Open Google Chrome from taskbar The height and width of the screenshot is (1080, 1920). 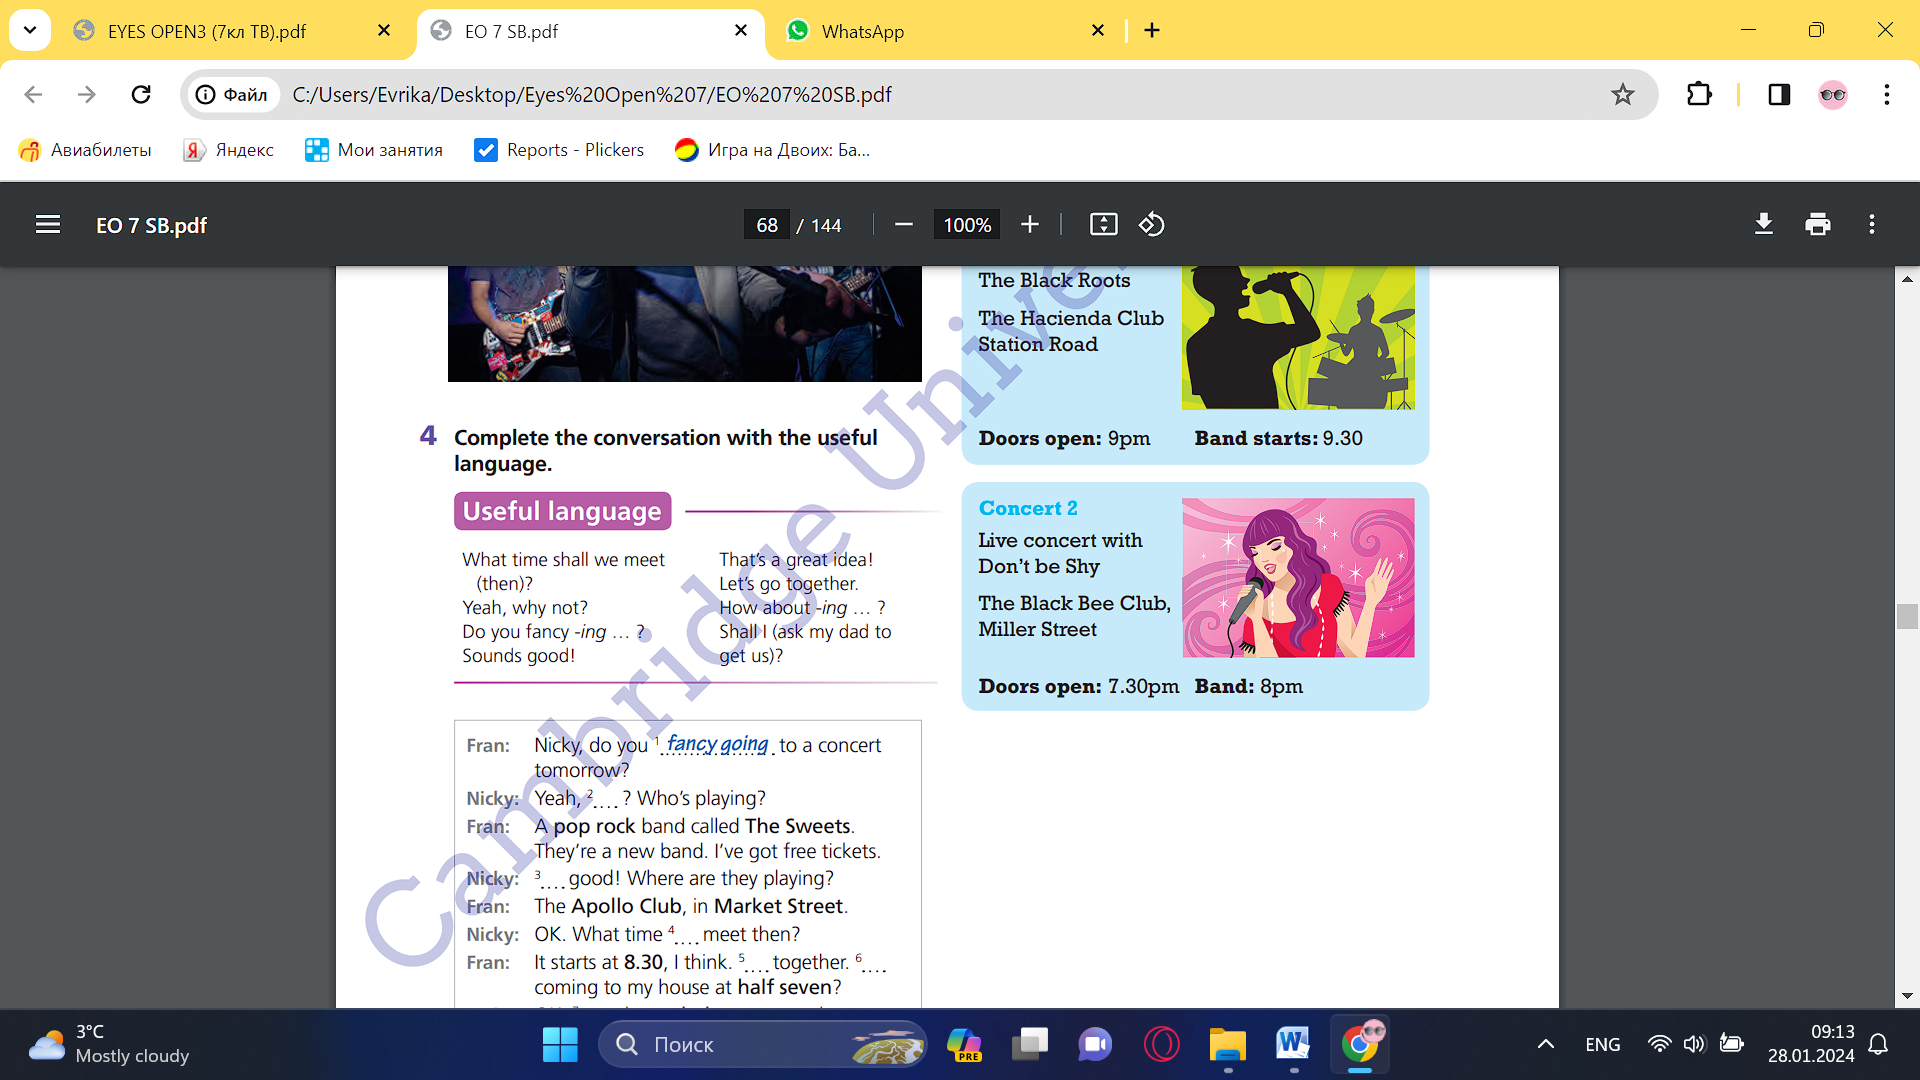click(x=1360, y=1045)
